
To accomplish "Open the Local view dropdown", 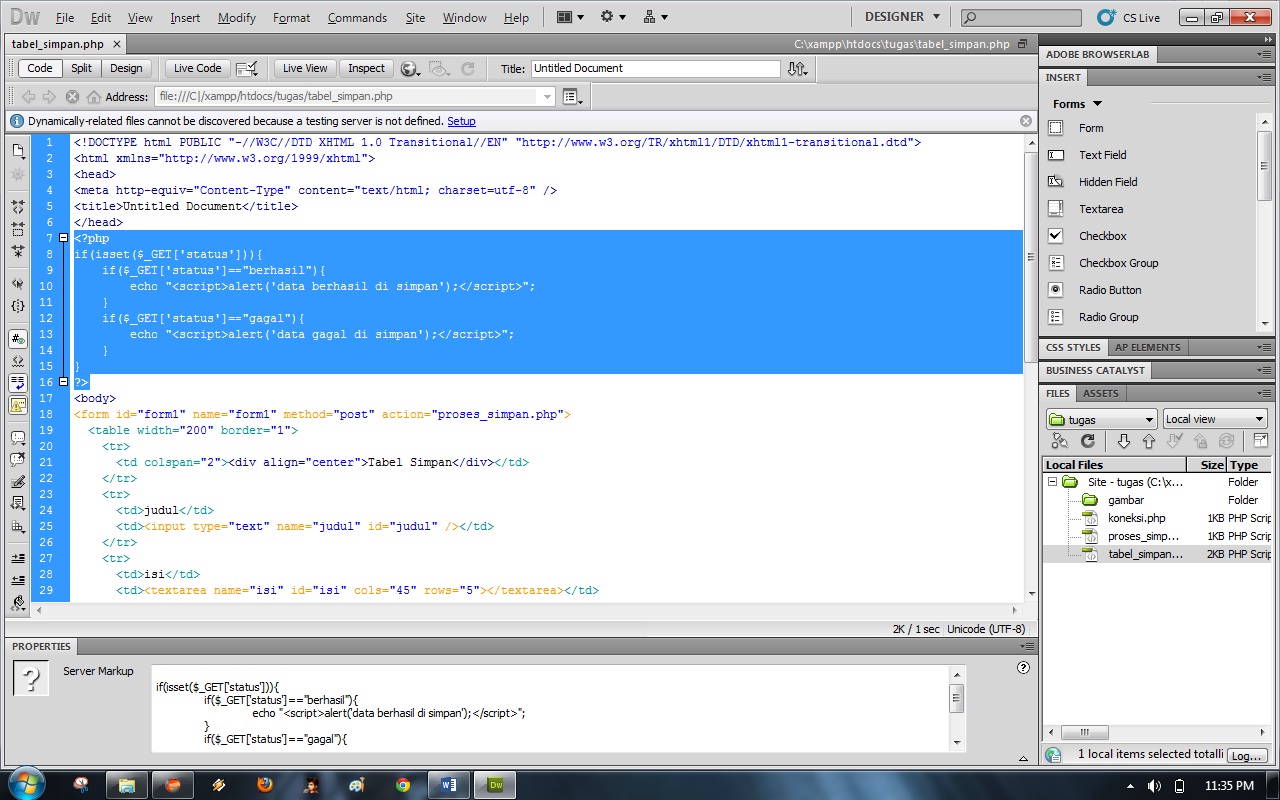I will (x=1215, y=419).
